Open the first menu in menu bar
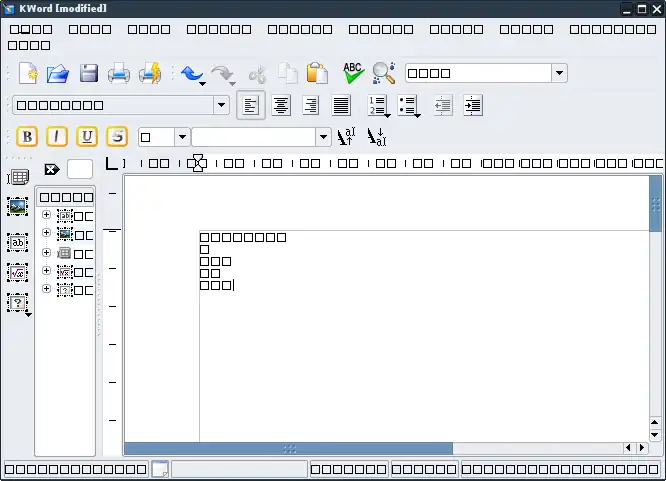Screen dimensions: 666x481 click(x=30, y=30)
